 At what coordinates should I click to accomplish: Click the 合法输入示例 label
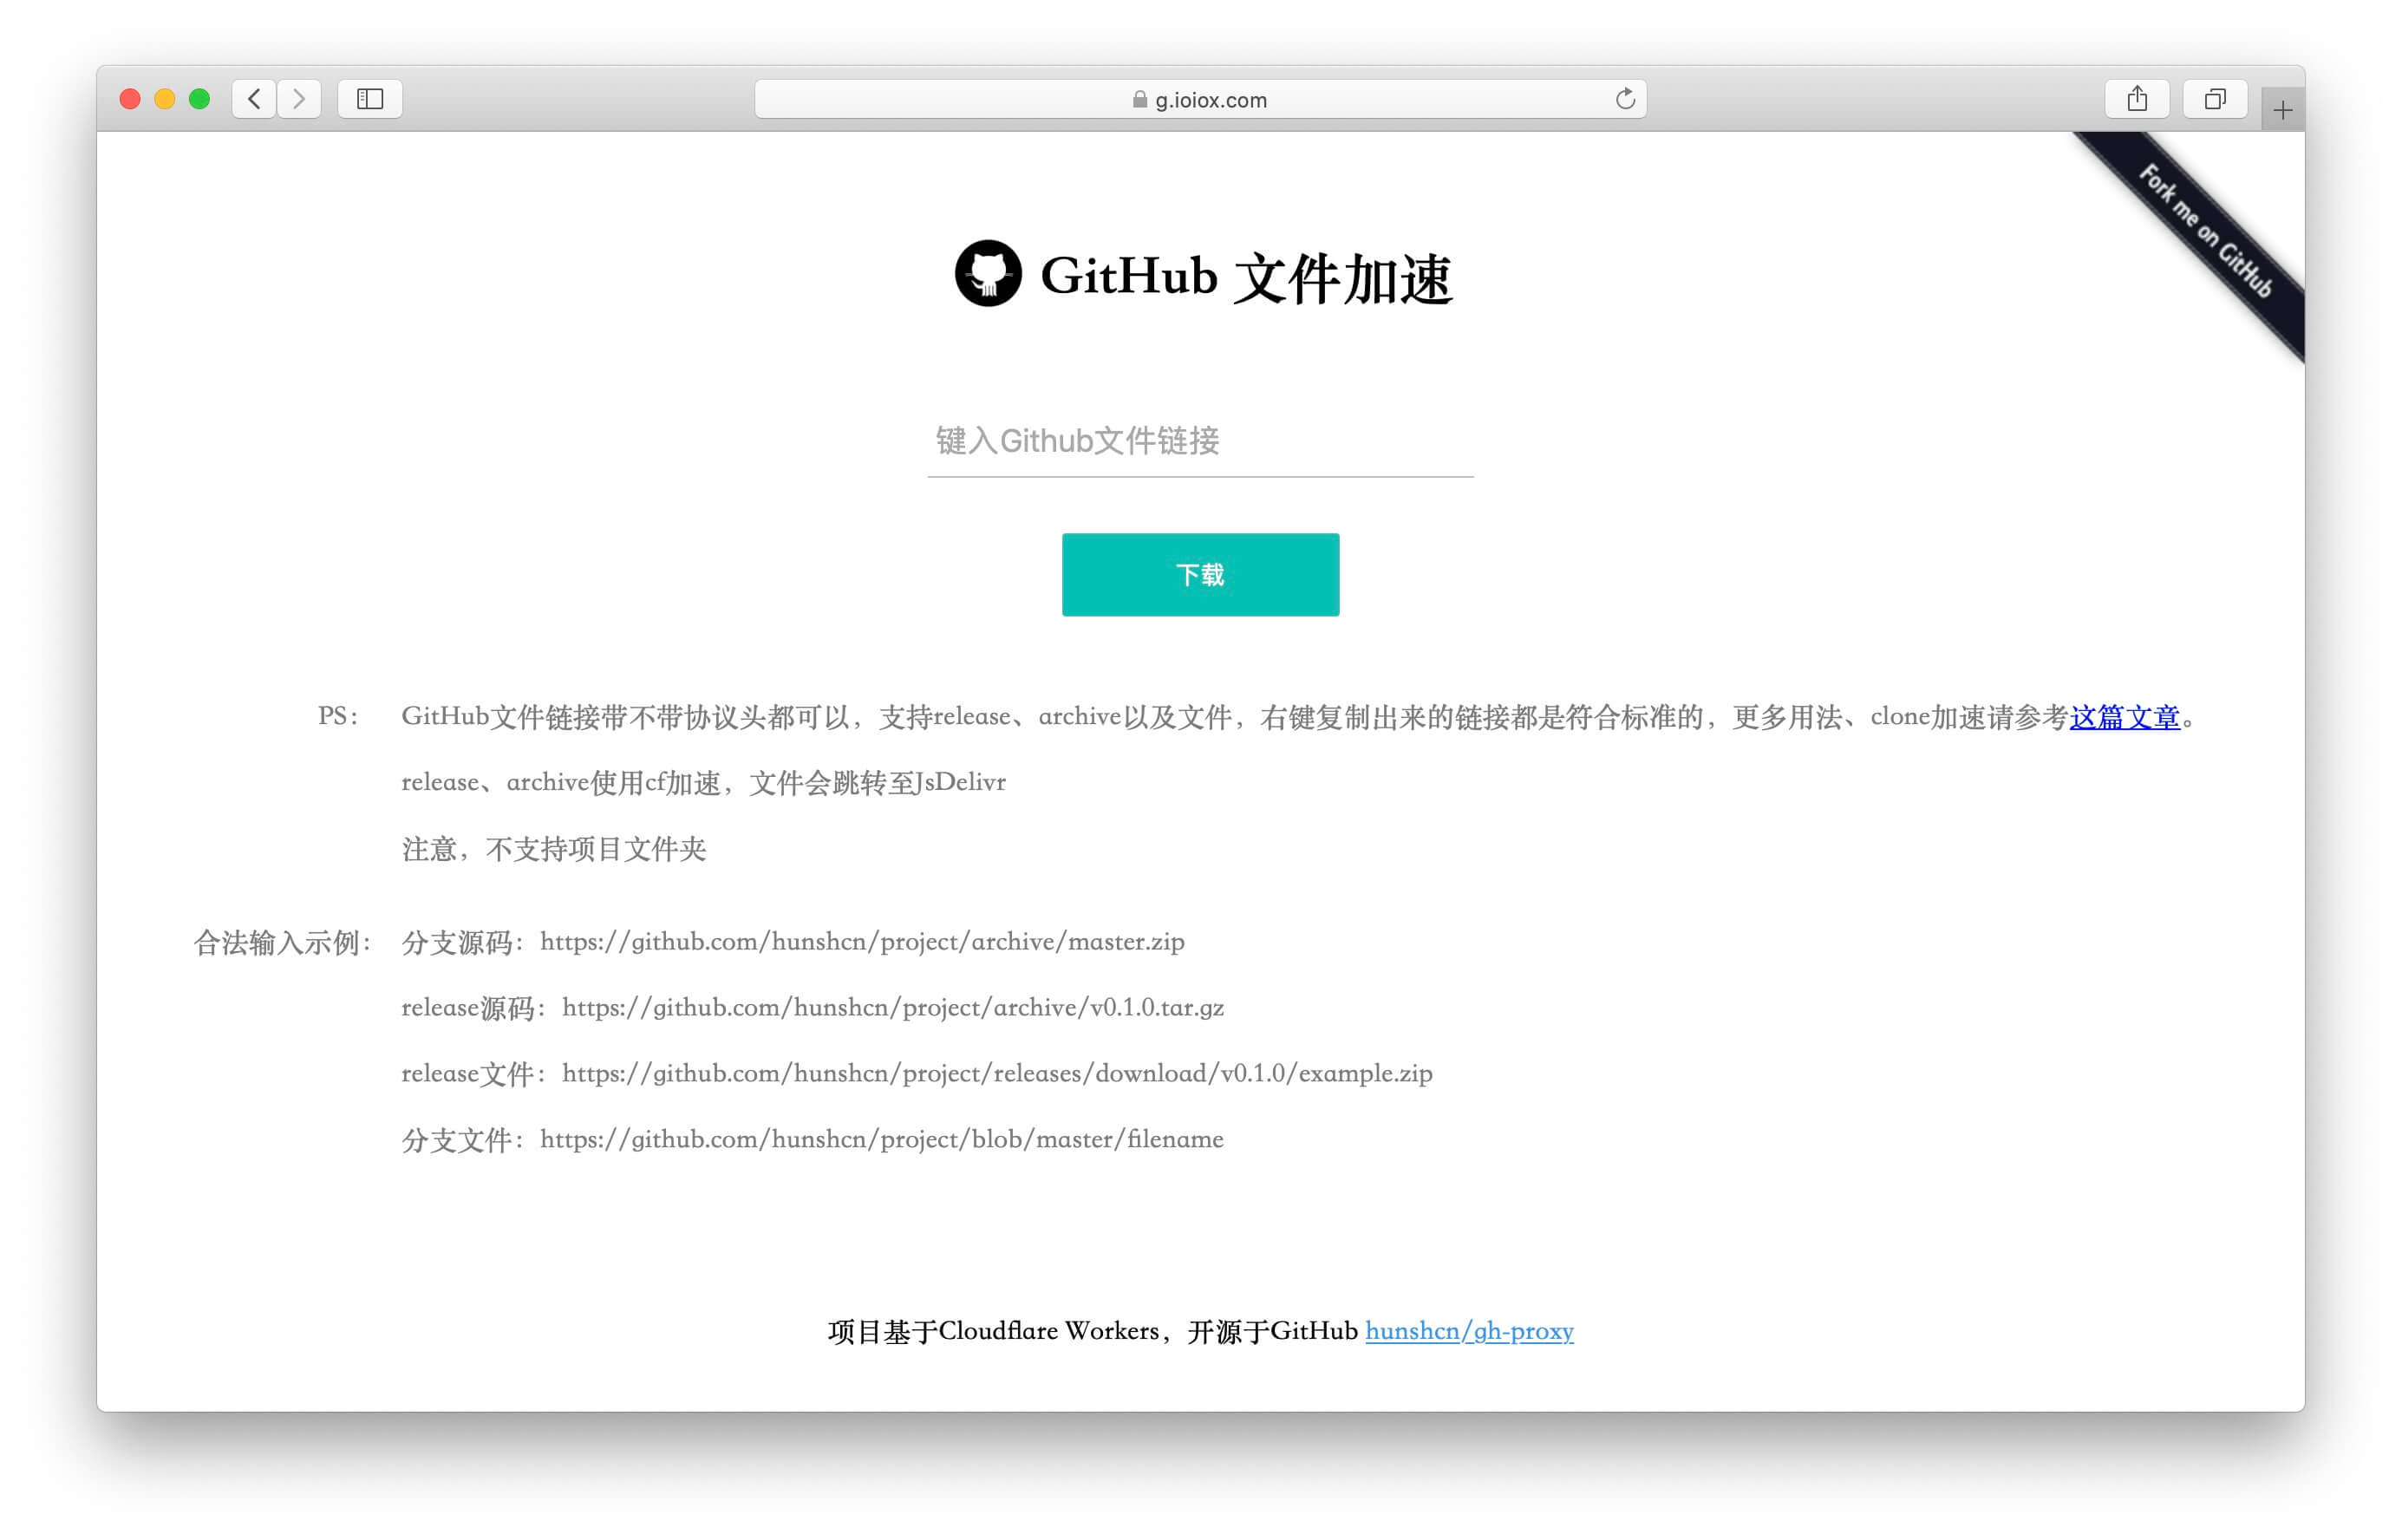tap(283, 943)
